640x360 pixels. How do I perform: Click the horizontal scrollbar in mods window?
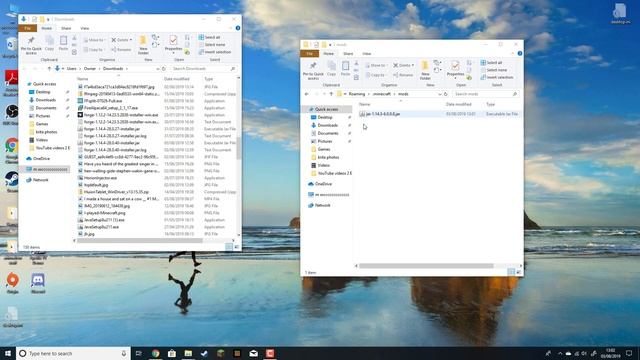[426, 266]
